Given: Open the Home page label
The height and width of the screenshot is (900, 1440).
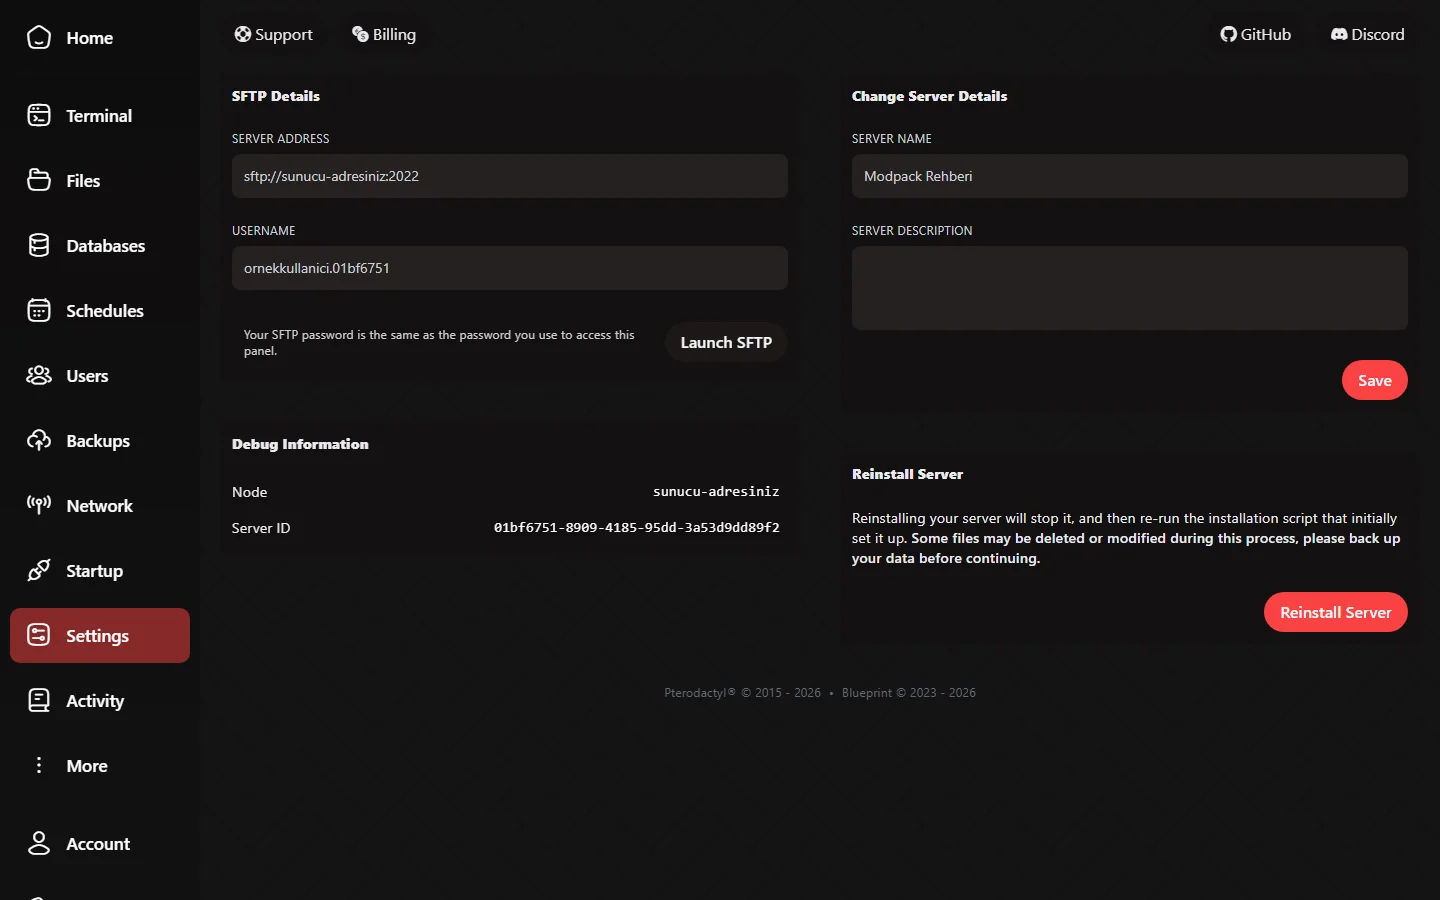Looking at the screenshot, I should (x=89, y=38).
